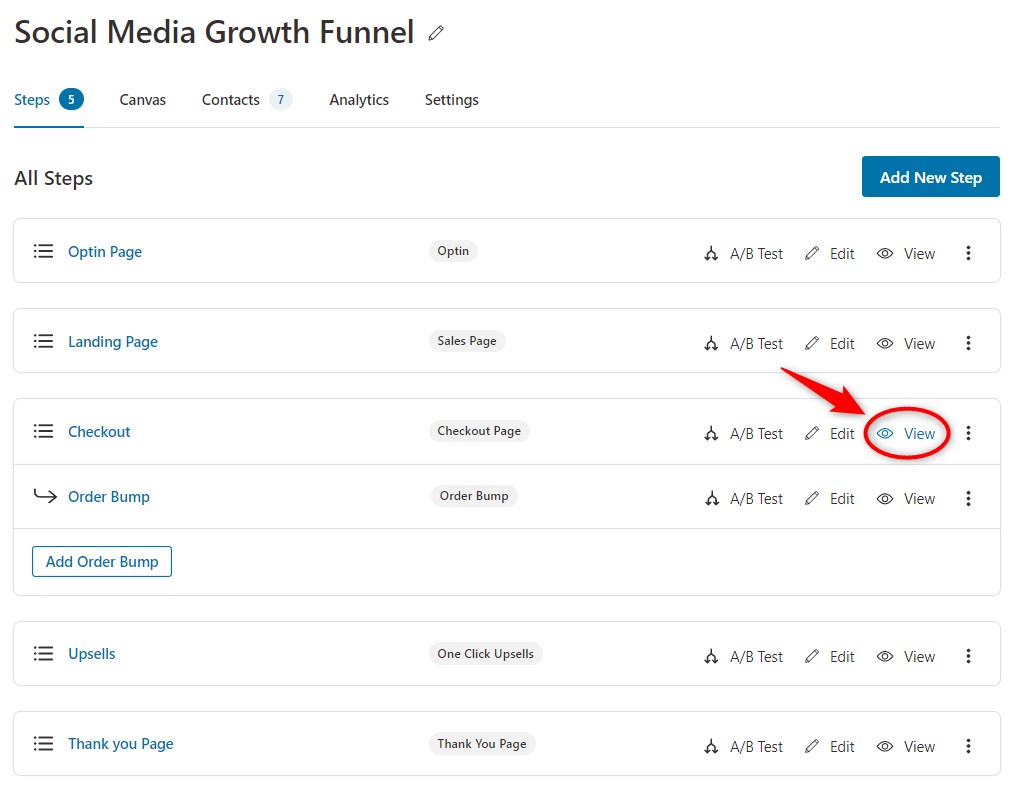
Task: Click the View label for Order Bump
Action: [919, 498]
